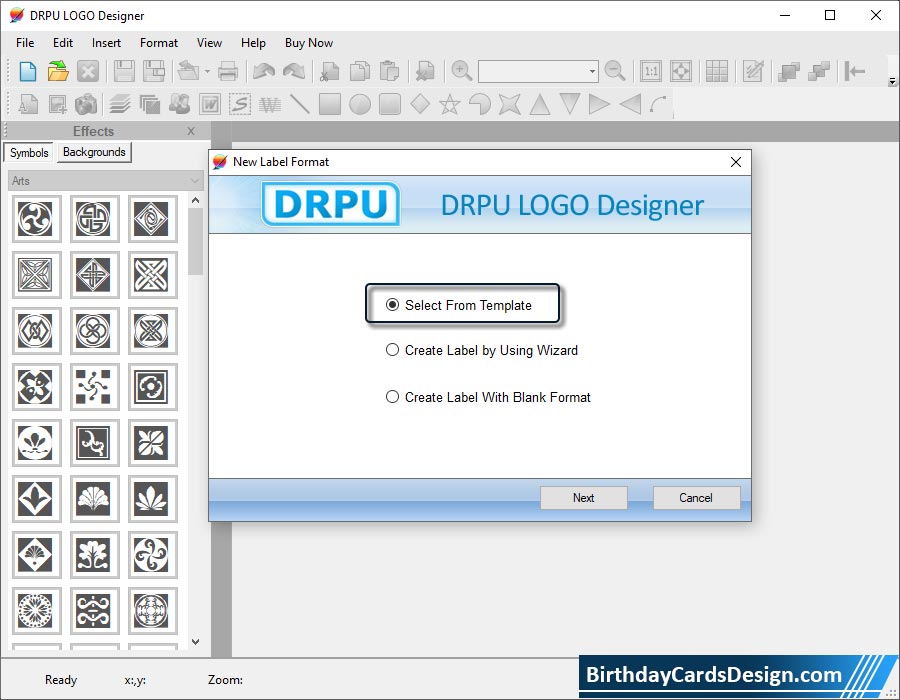Click the bring to front icon
The height and width of the screenshot is (700, 900).
789,71
